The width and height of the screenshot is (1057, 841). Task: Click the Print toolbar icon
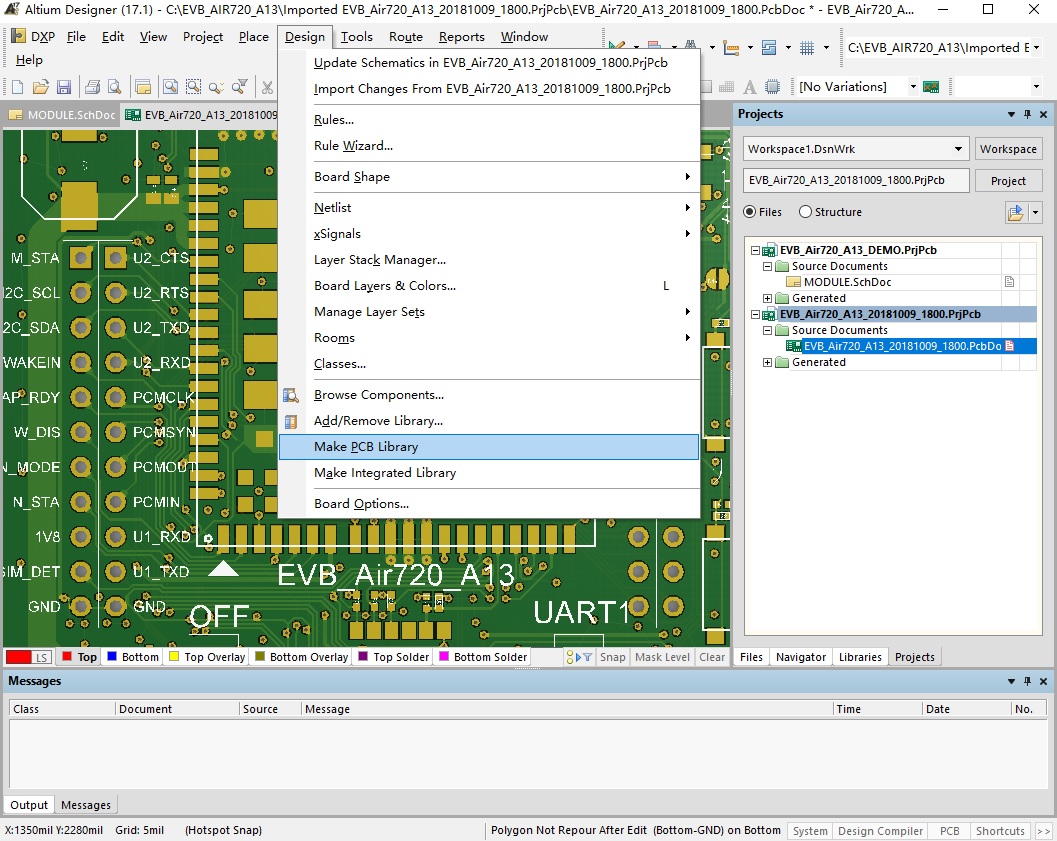click(x=93, y=87)
